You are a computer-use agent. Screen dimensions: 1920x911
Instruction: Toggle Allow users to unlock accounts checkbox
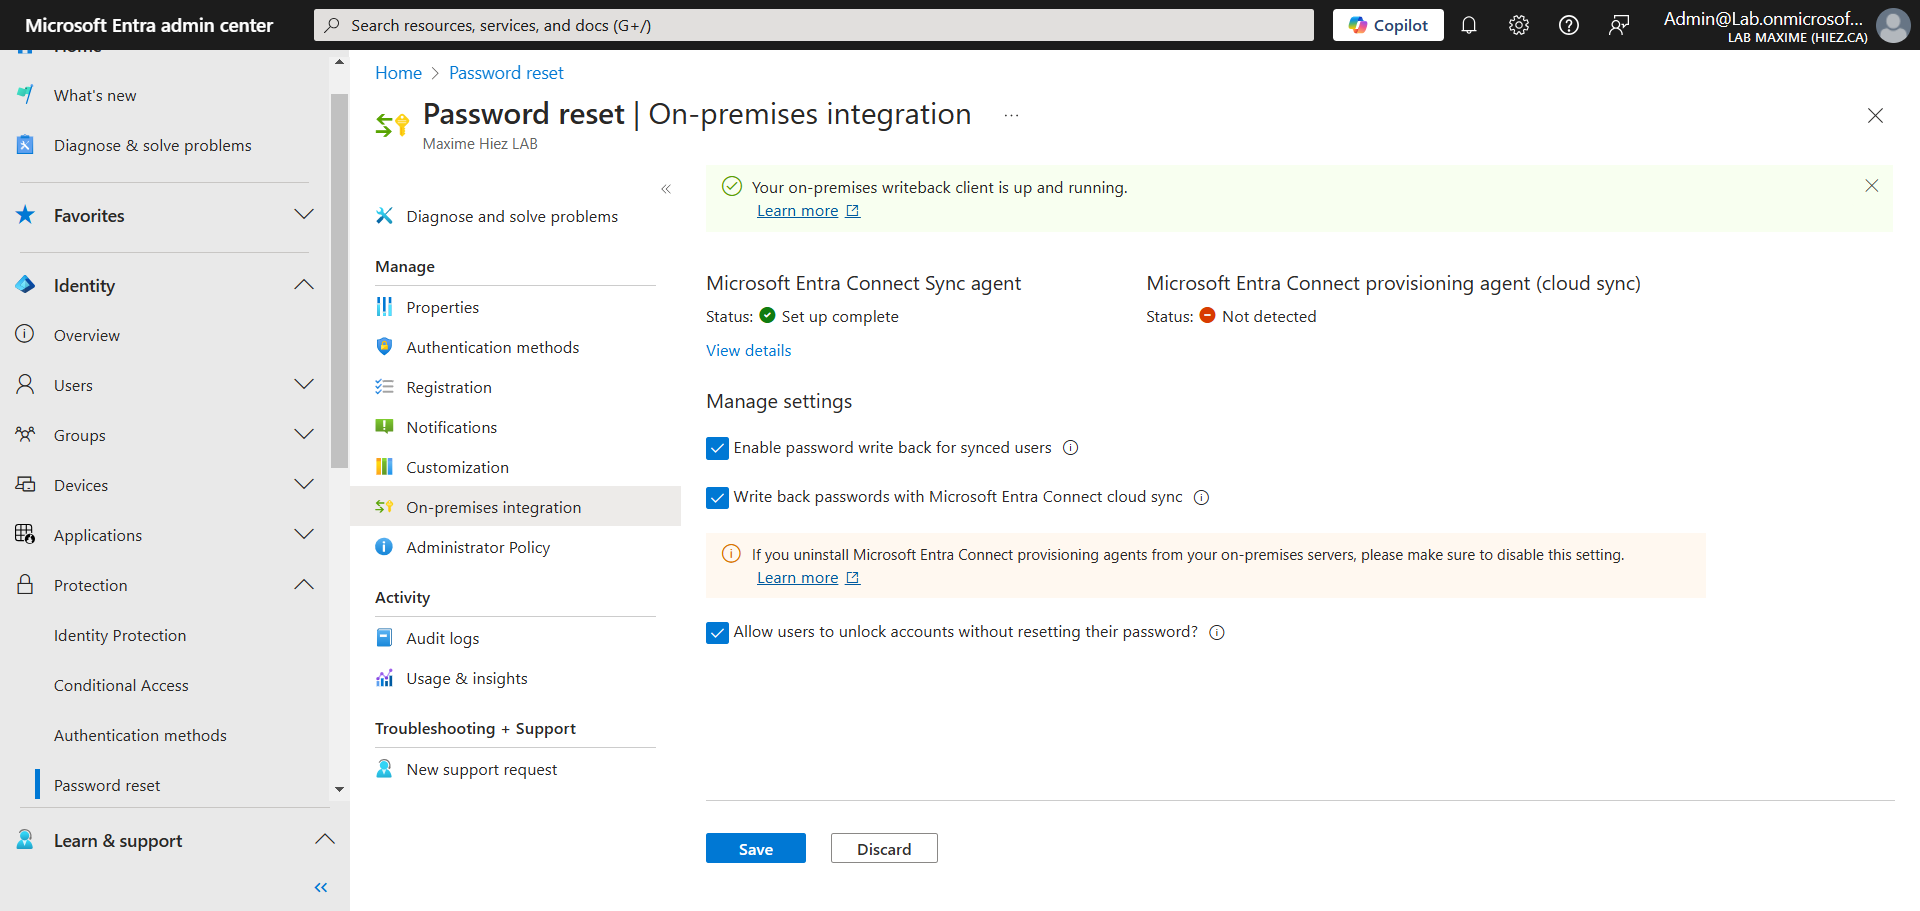[717, 632]
